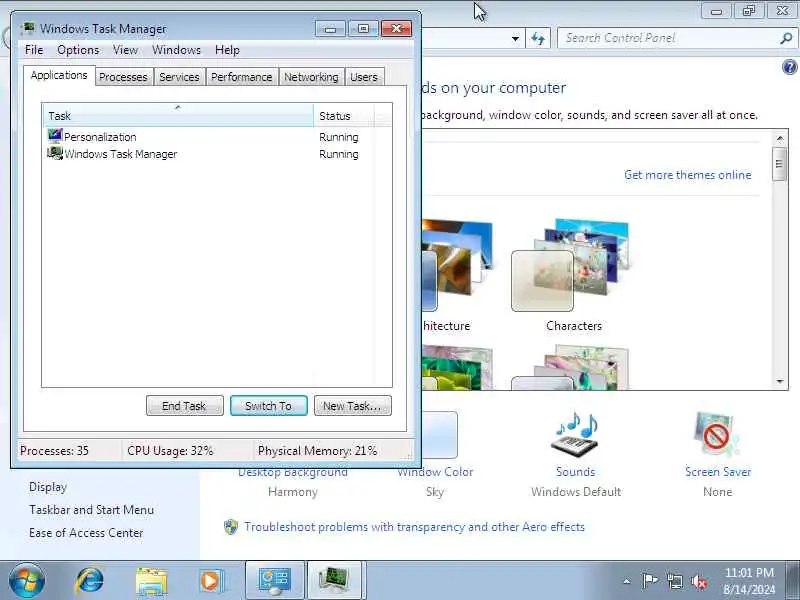The width and height of the screenshot is (800, 600).
Task: Open the Action Center flag icon
Action: tap(649, 581)
